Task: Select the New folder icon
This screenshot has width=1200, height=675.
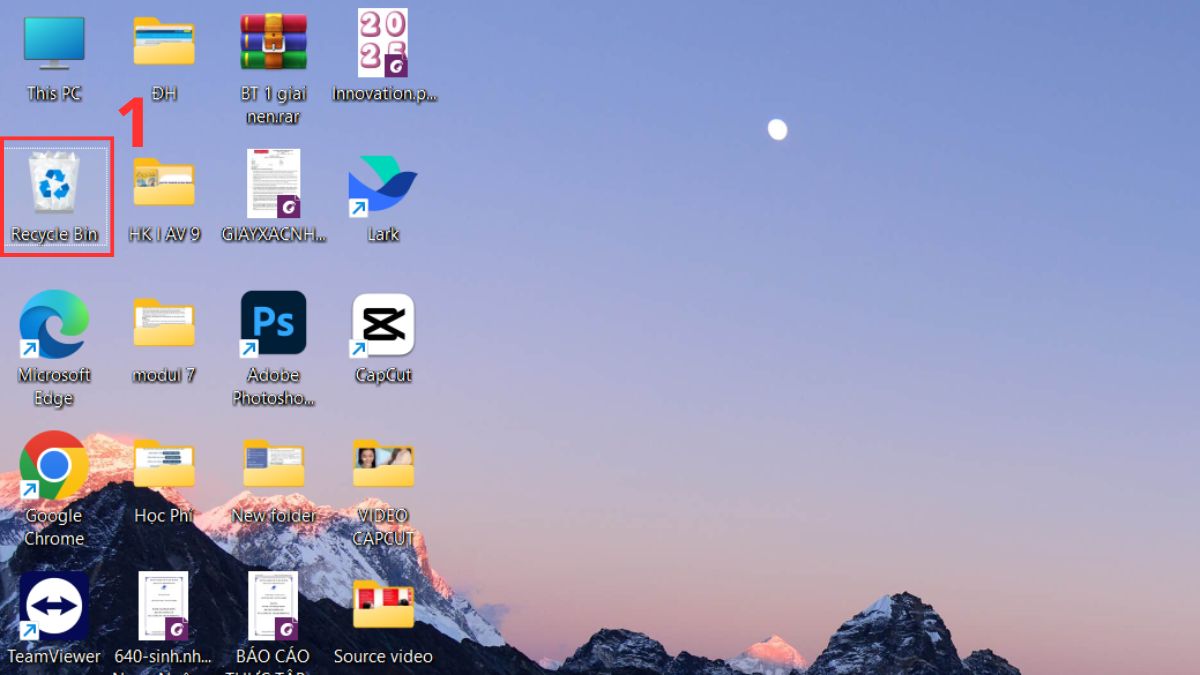Action: [273, 465]
